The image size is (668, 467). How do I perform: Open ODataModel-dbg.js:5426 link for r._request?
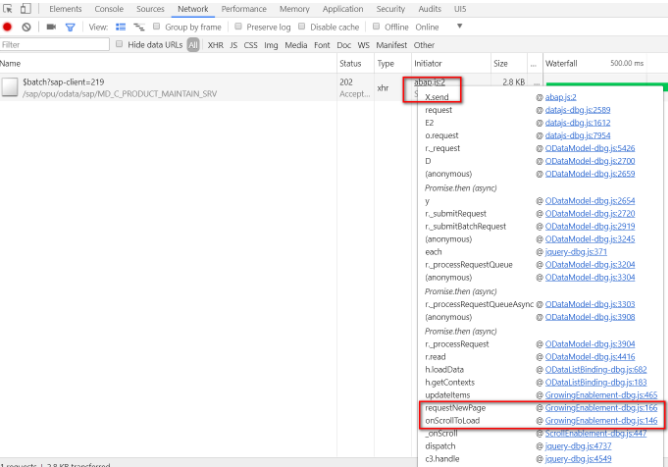(590, 148)
